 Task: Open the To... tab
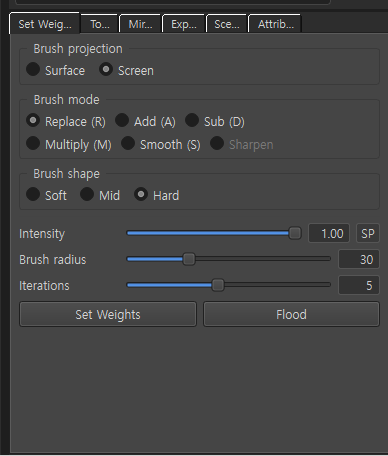click(100, 24)
